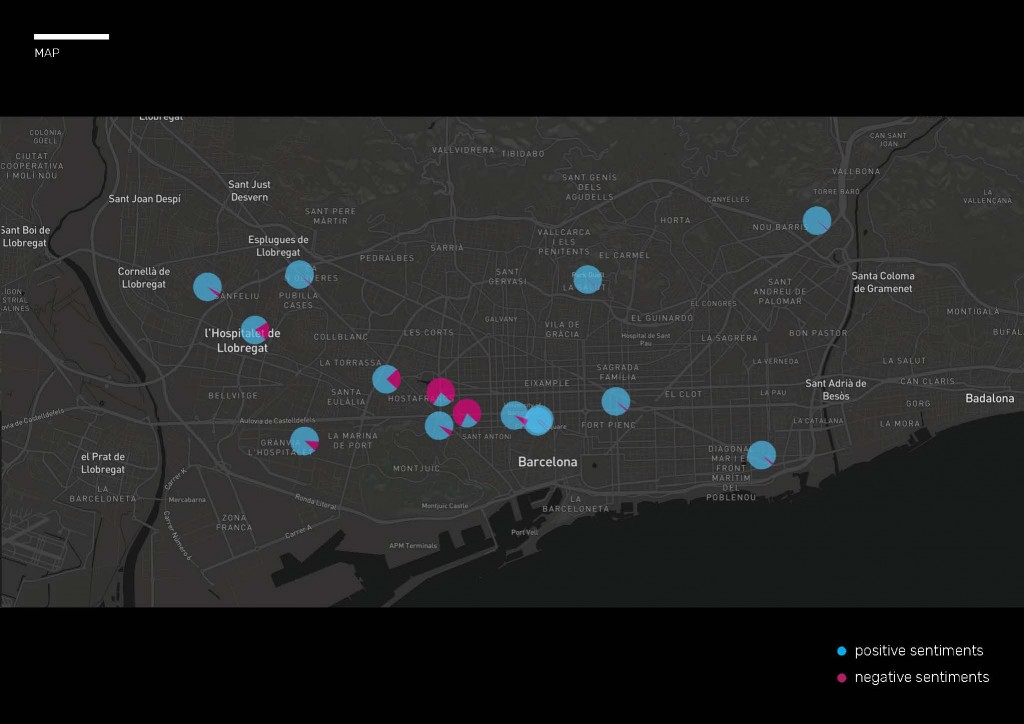Click the pie marker near Fort Pienc
The width and height of the screenshot is (1024, 724).
[616, 402]
